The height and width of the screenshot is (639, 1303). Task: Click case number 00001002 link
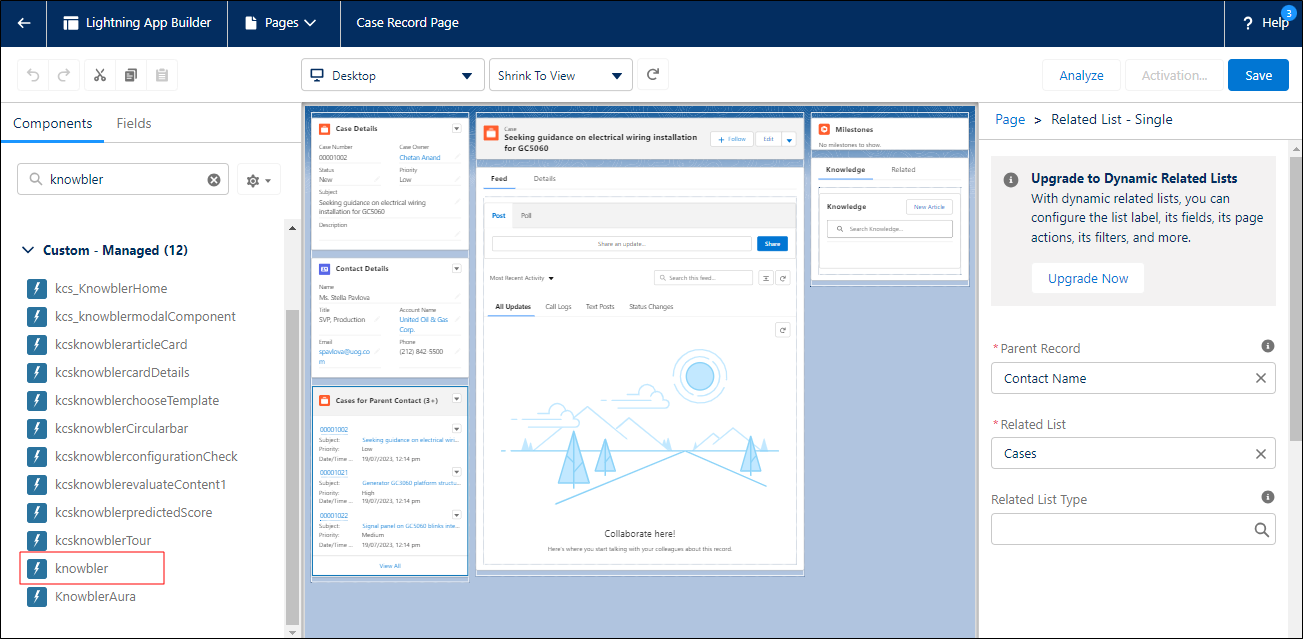pyautogui.click(x=334, y=430)
